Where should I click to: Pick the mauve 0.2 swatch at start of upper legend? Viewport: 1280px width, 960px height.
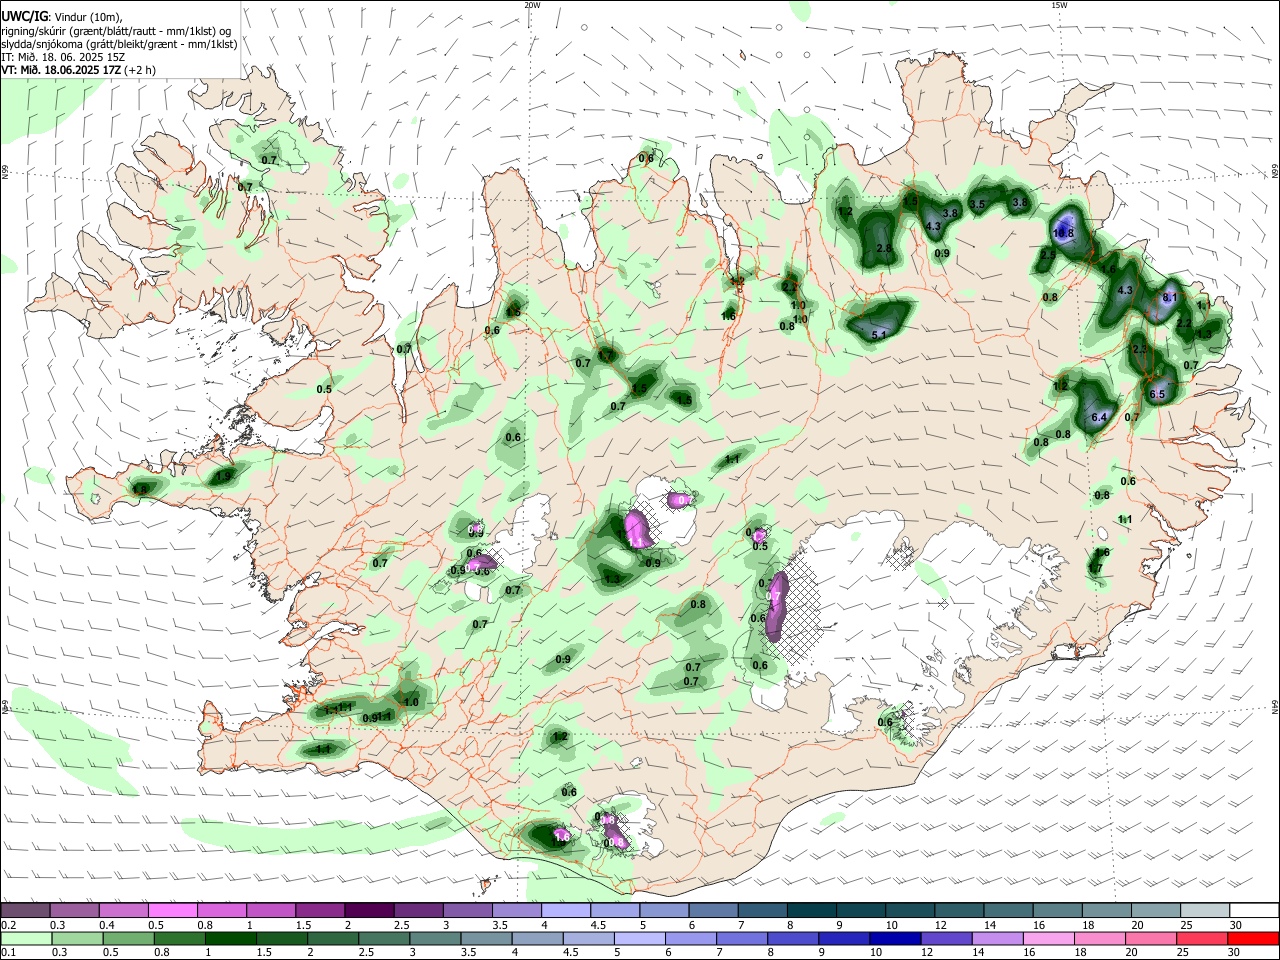[x=25, y=911]
